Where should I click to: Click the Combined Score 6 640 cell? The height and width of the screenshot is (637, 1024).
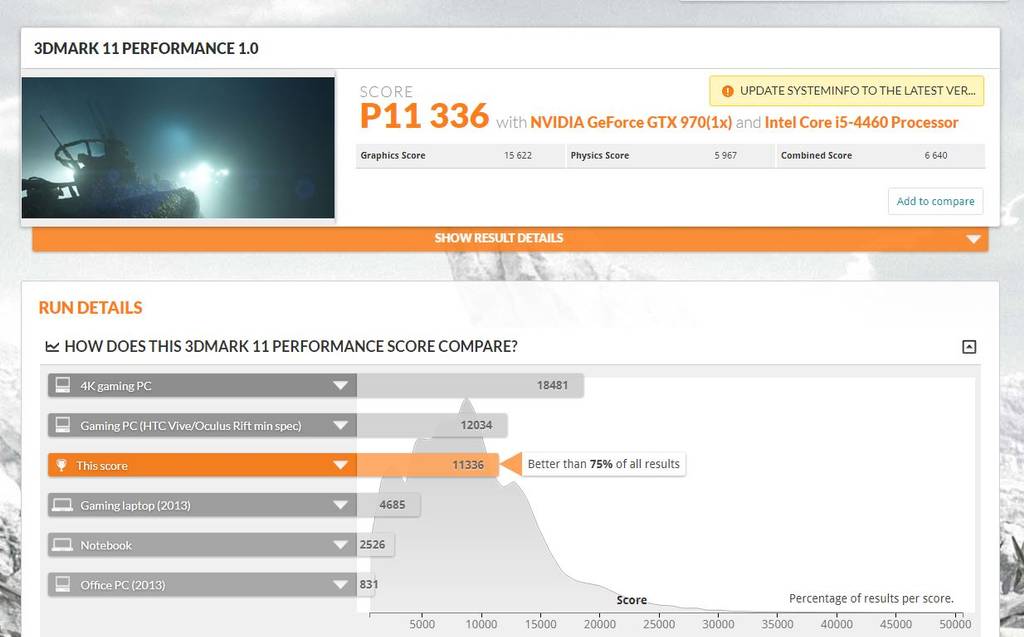880,155
